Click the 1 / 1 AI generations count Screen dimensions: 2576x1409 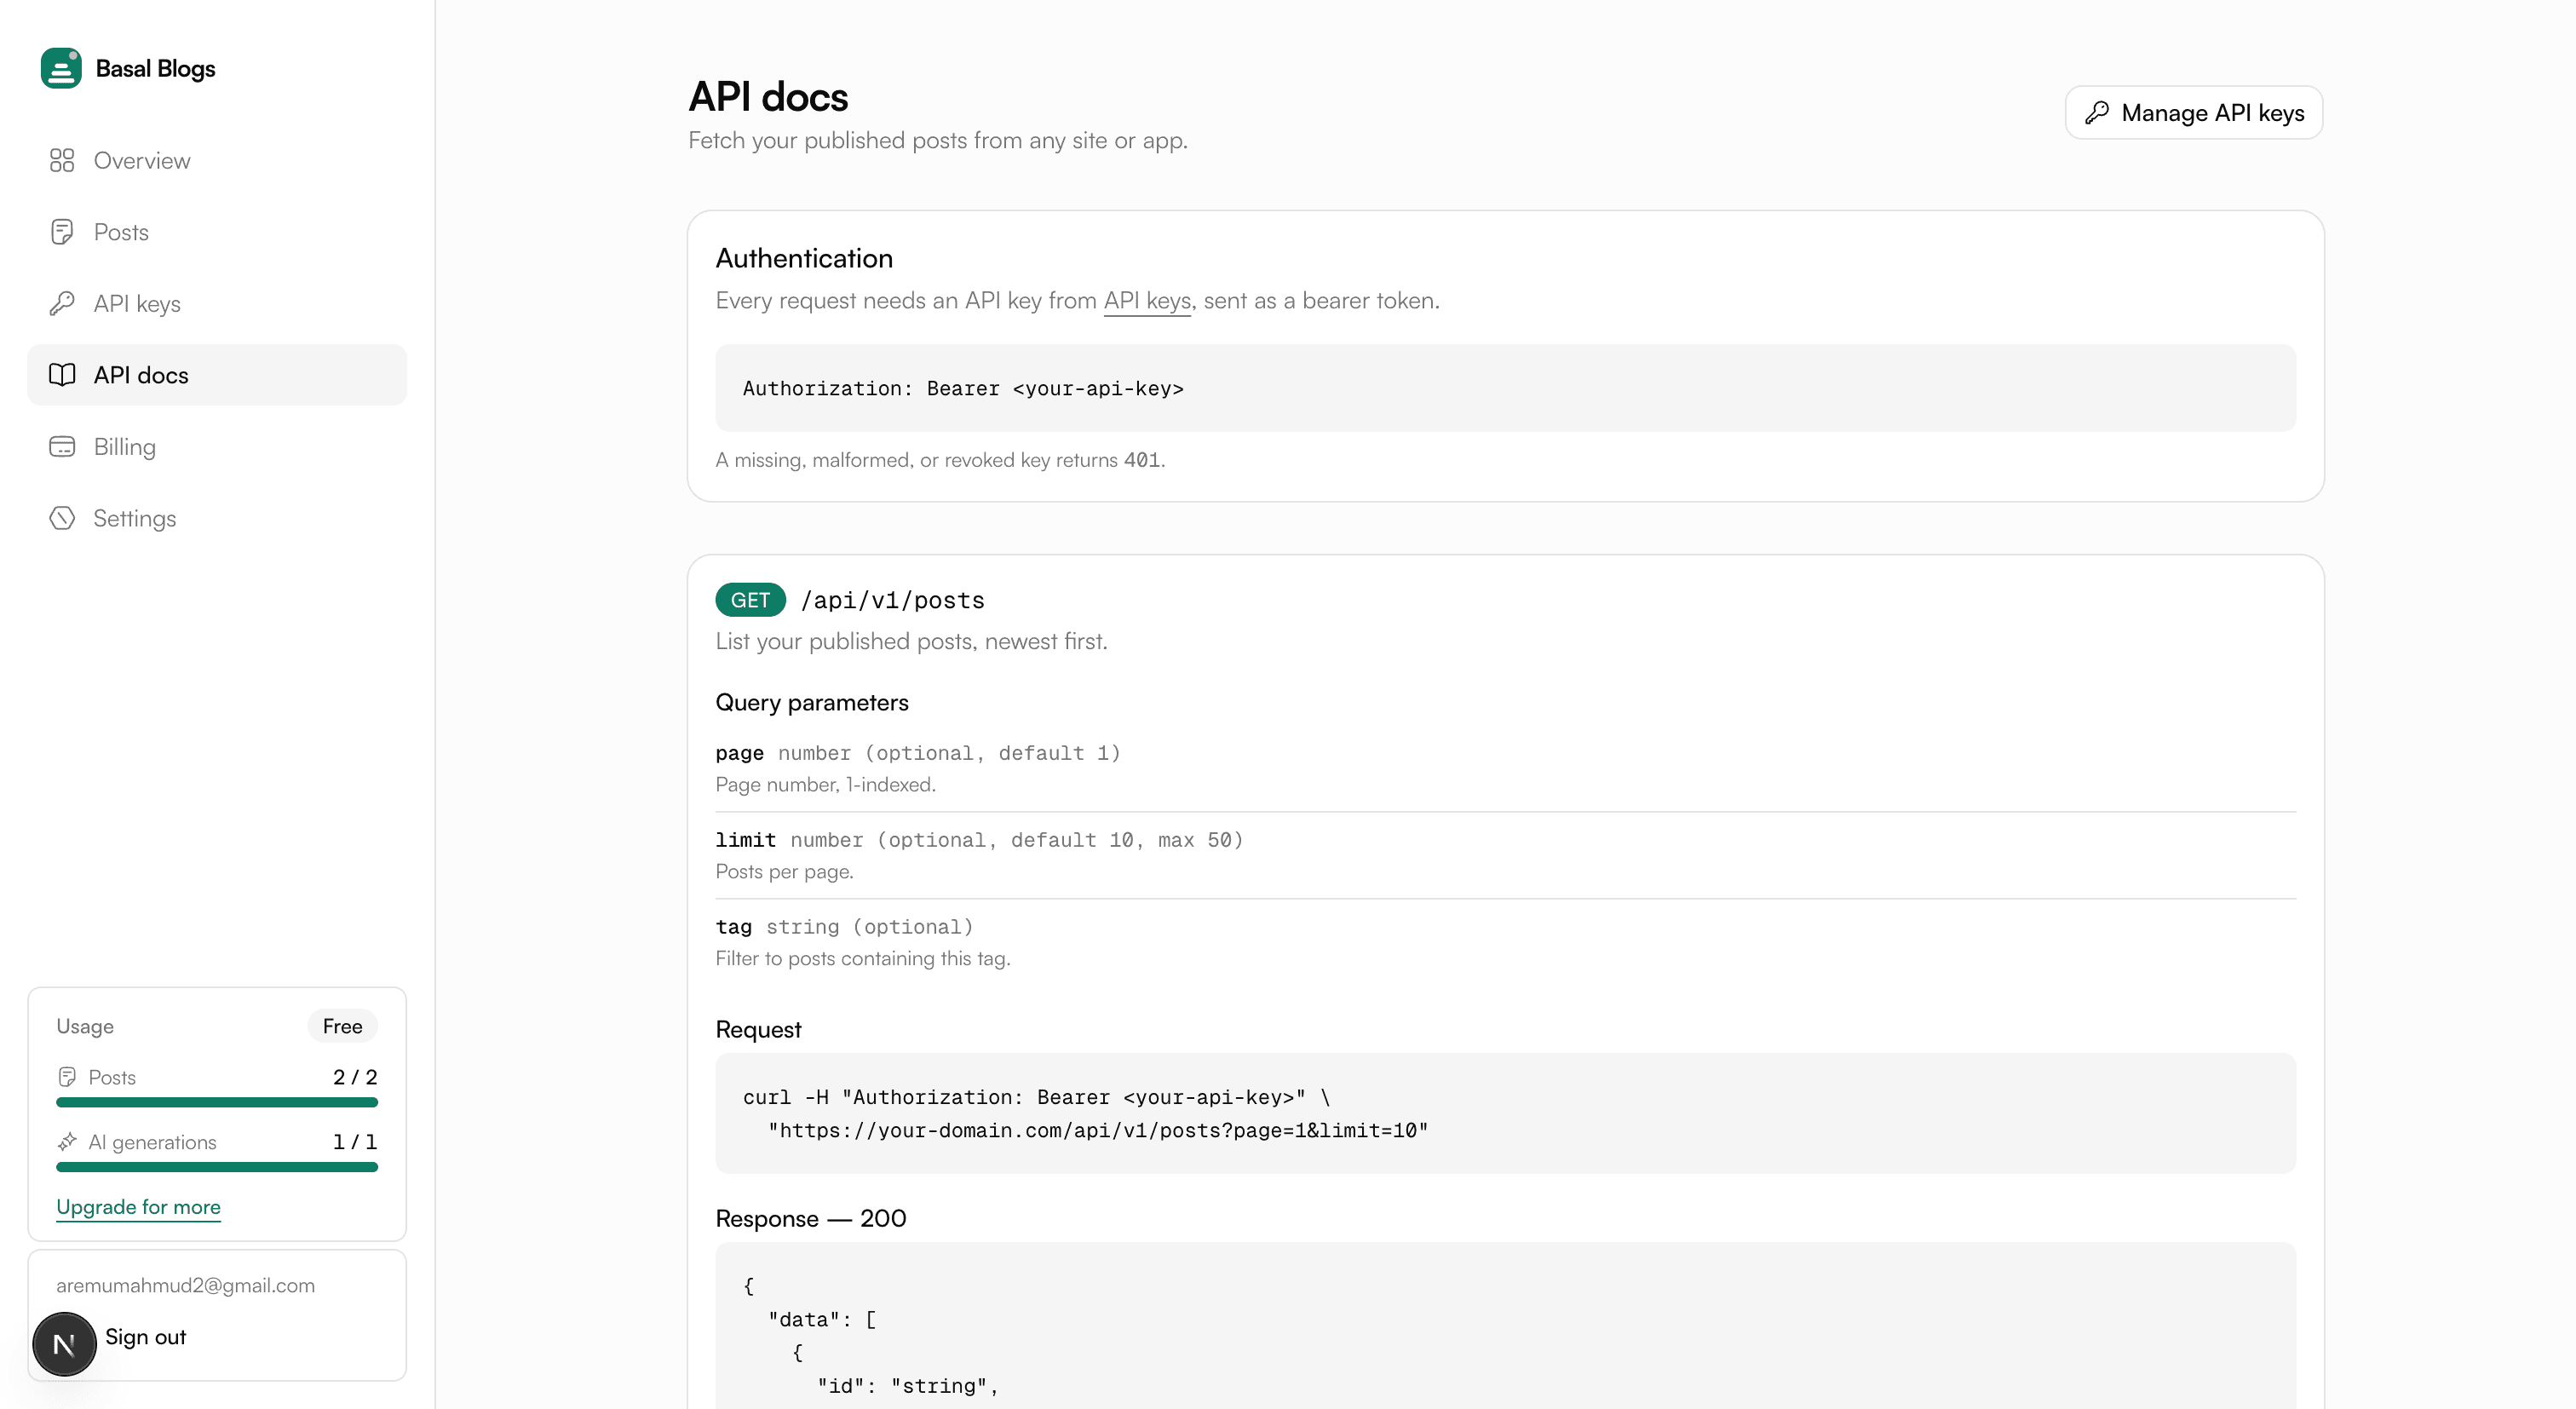(x=355, y=1142)
